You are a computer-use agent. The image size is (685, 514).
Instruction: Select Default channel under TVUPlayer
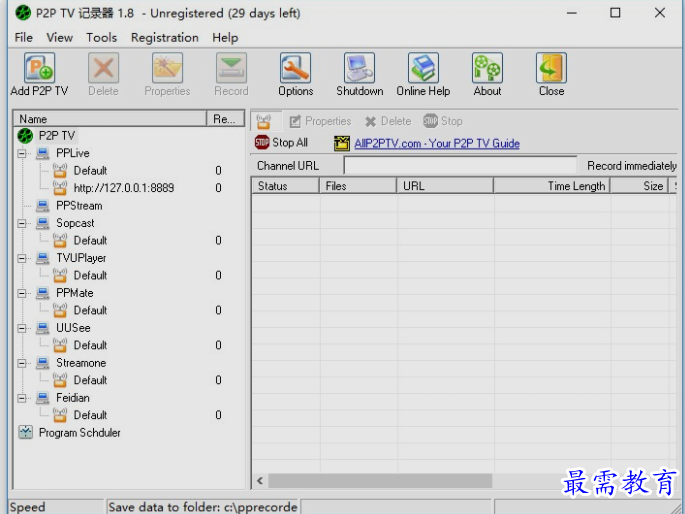coord(90,276)
